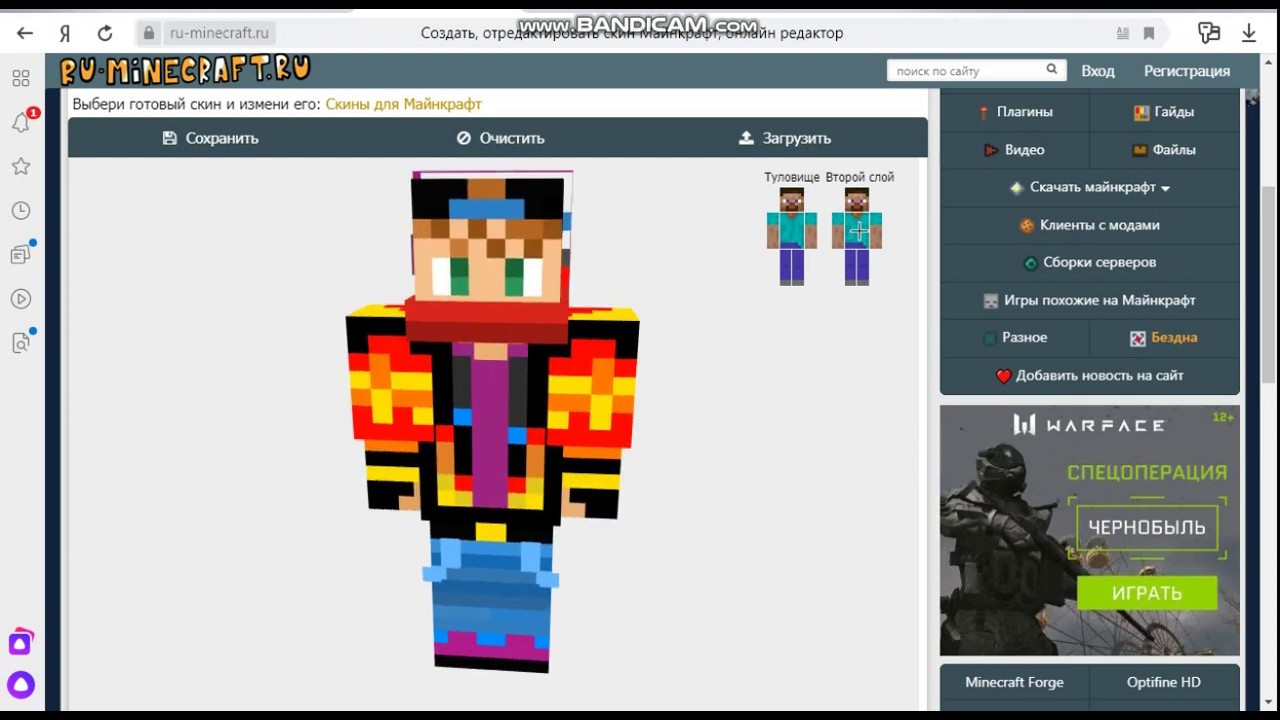Click the Вход login link
Image resolution: width=1280 pixels, height=720 pixels.
[x=1097, y=71]
